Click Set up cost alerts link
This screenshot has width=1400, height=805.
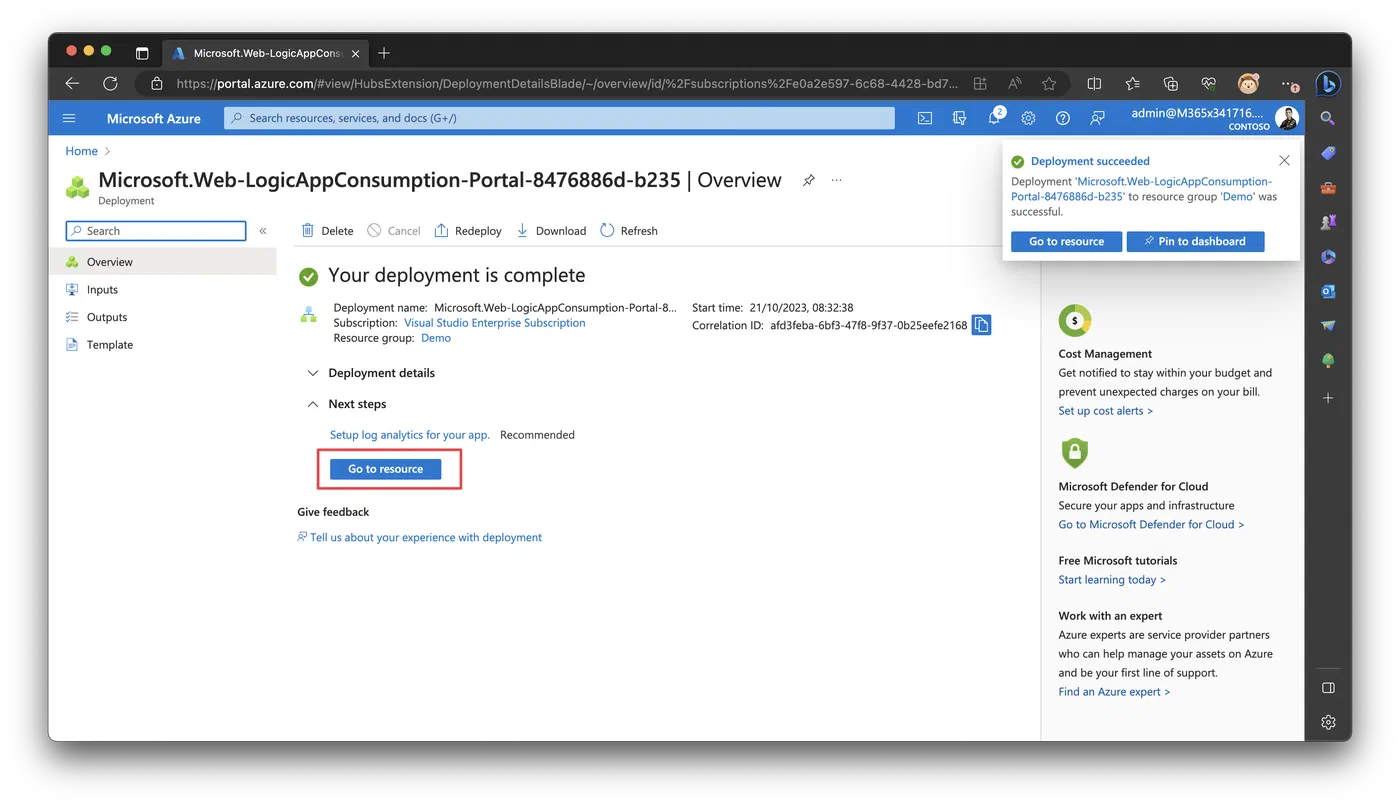(x=1105, y=411)
